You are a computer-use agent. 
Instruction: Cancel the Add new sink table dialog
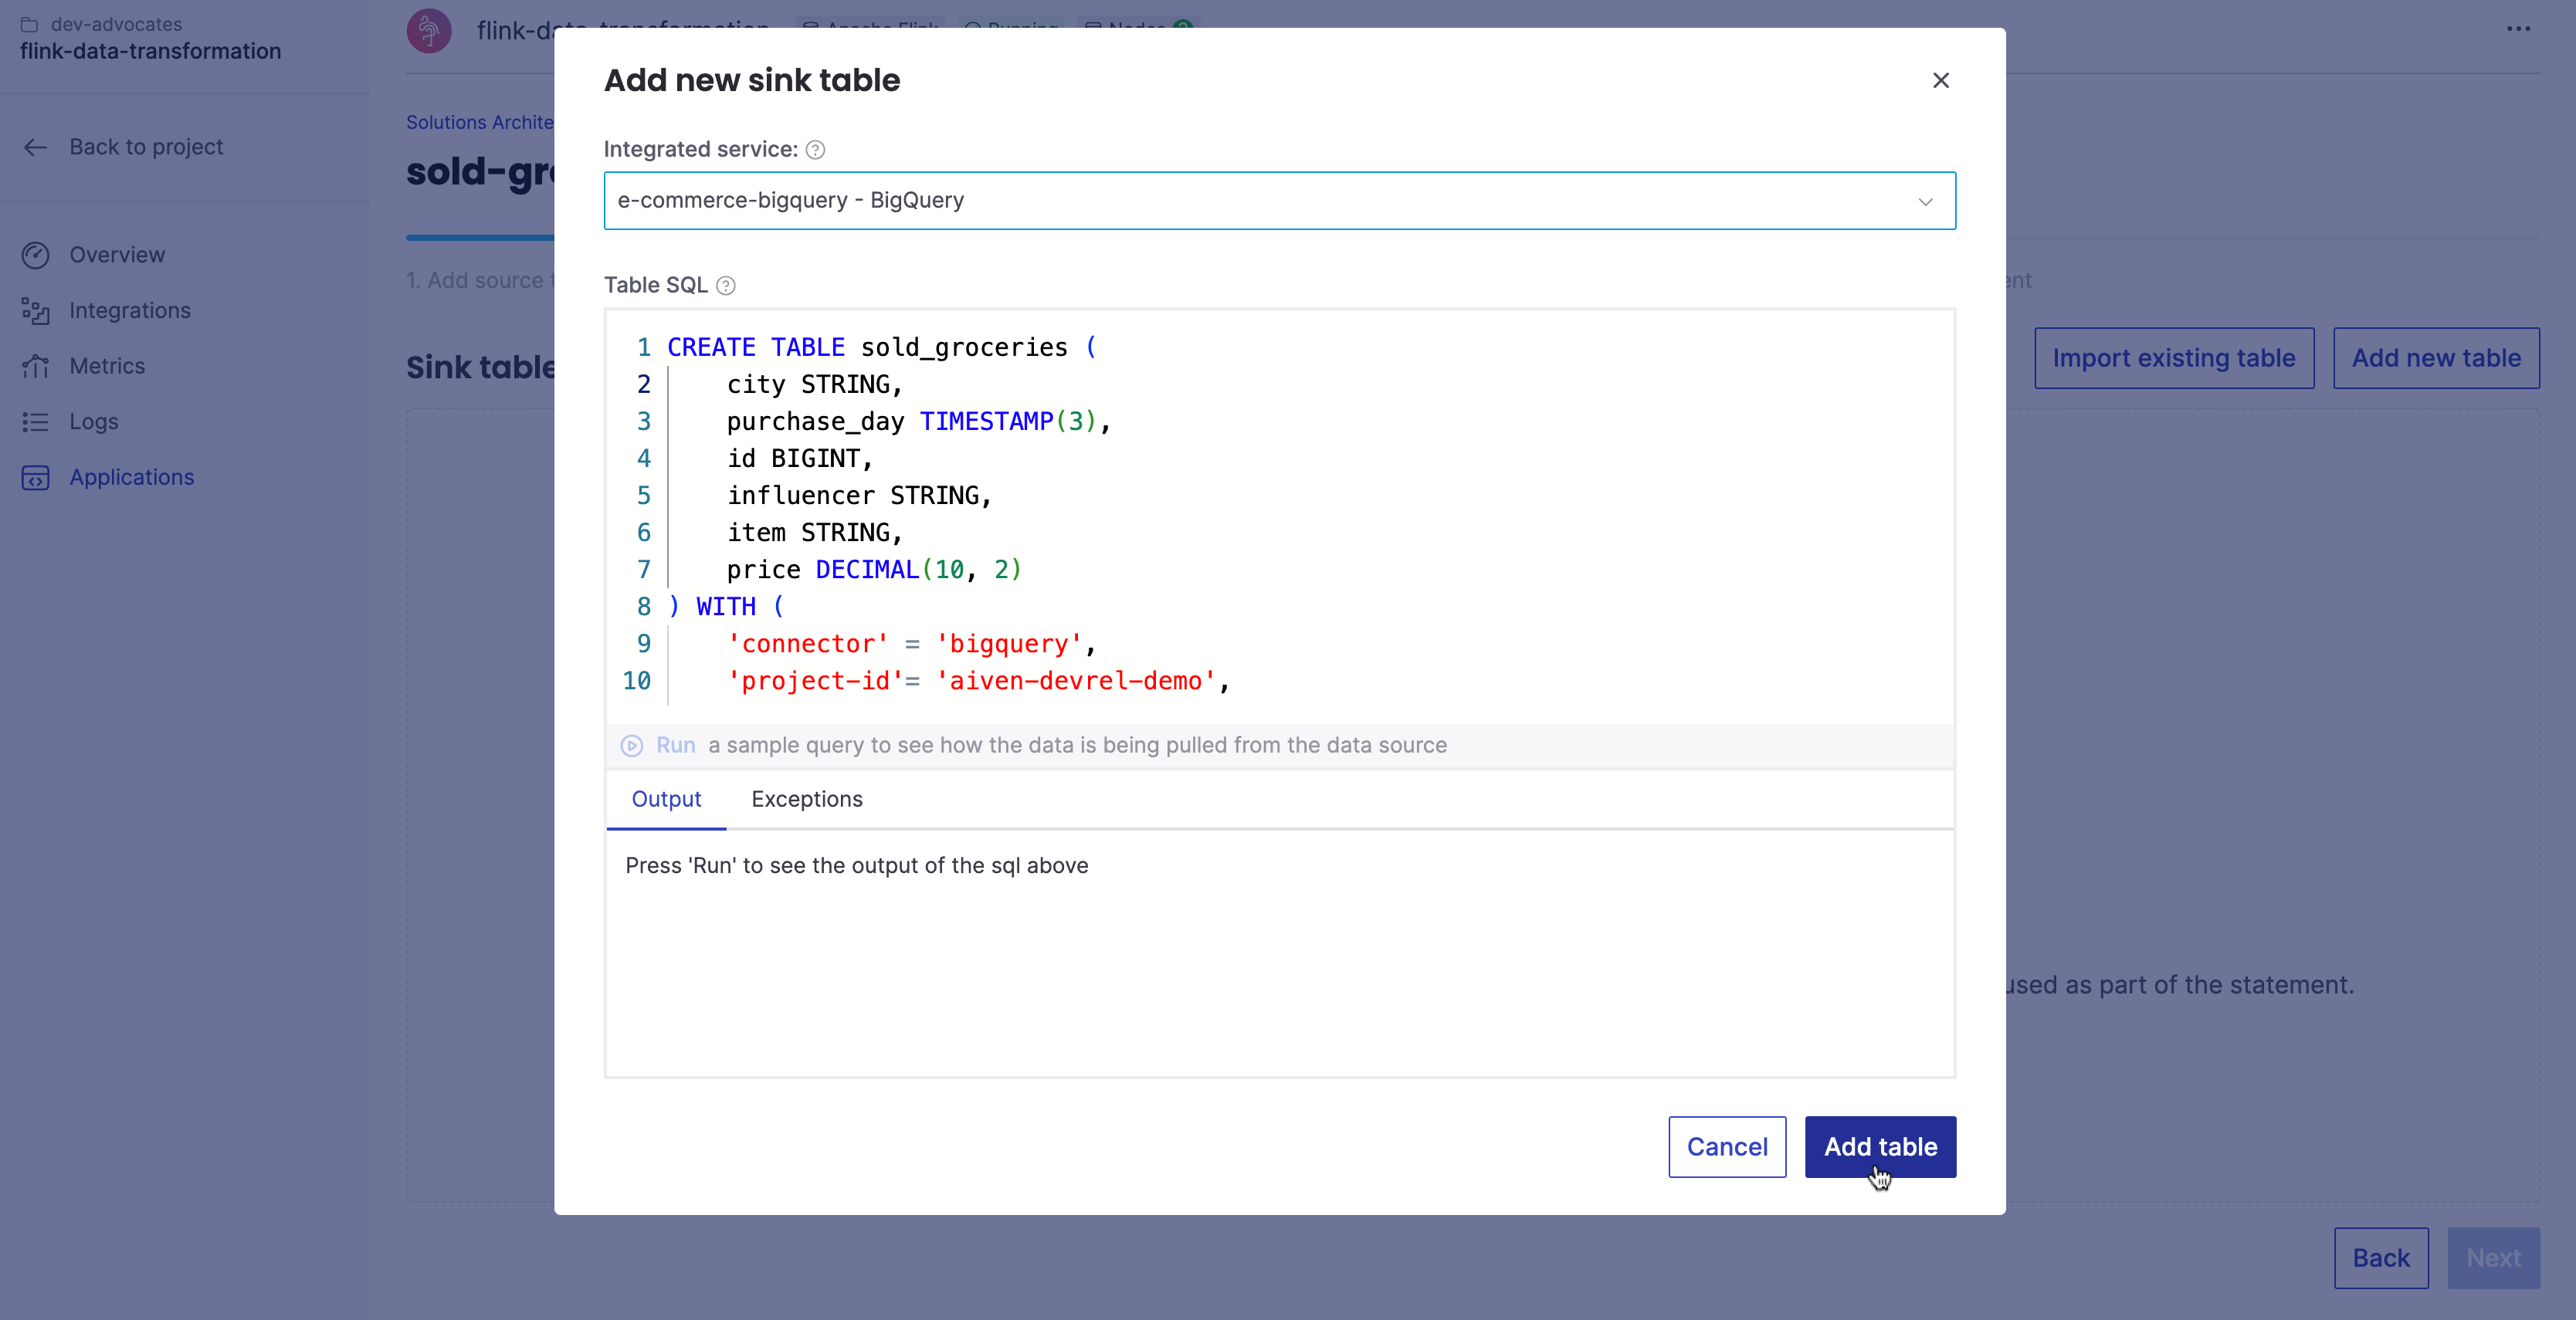(x=1726, y=1147)
